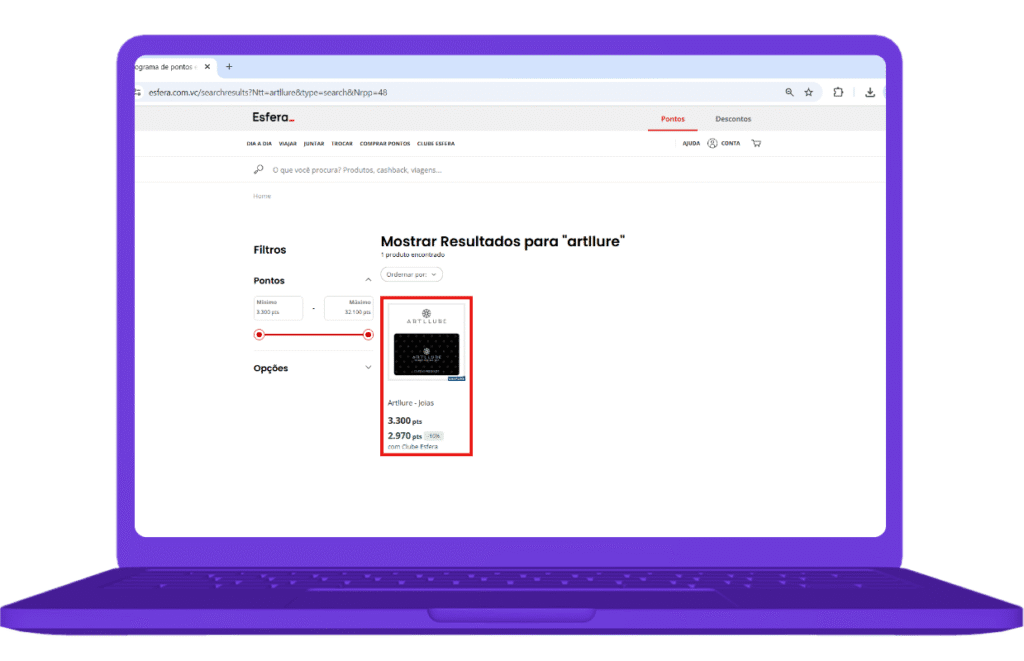The height and width of the screenshot is (661, 1024).
Task: Select the magnifier icon in the search bar
Action: (258, 170)
